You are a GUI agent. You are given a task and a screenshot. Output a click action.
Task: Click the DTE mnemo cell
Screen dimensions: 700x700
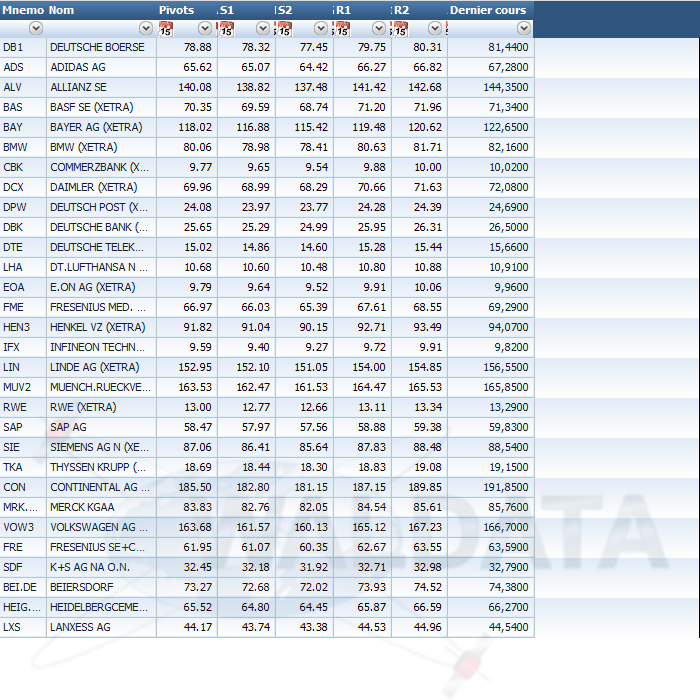(x=23, y=247)
